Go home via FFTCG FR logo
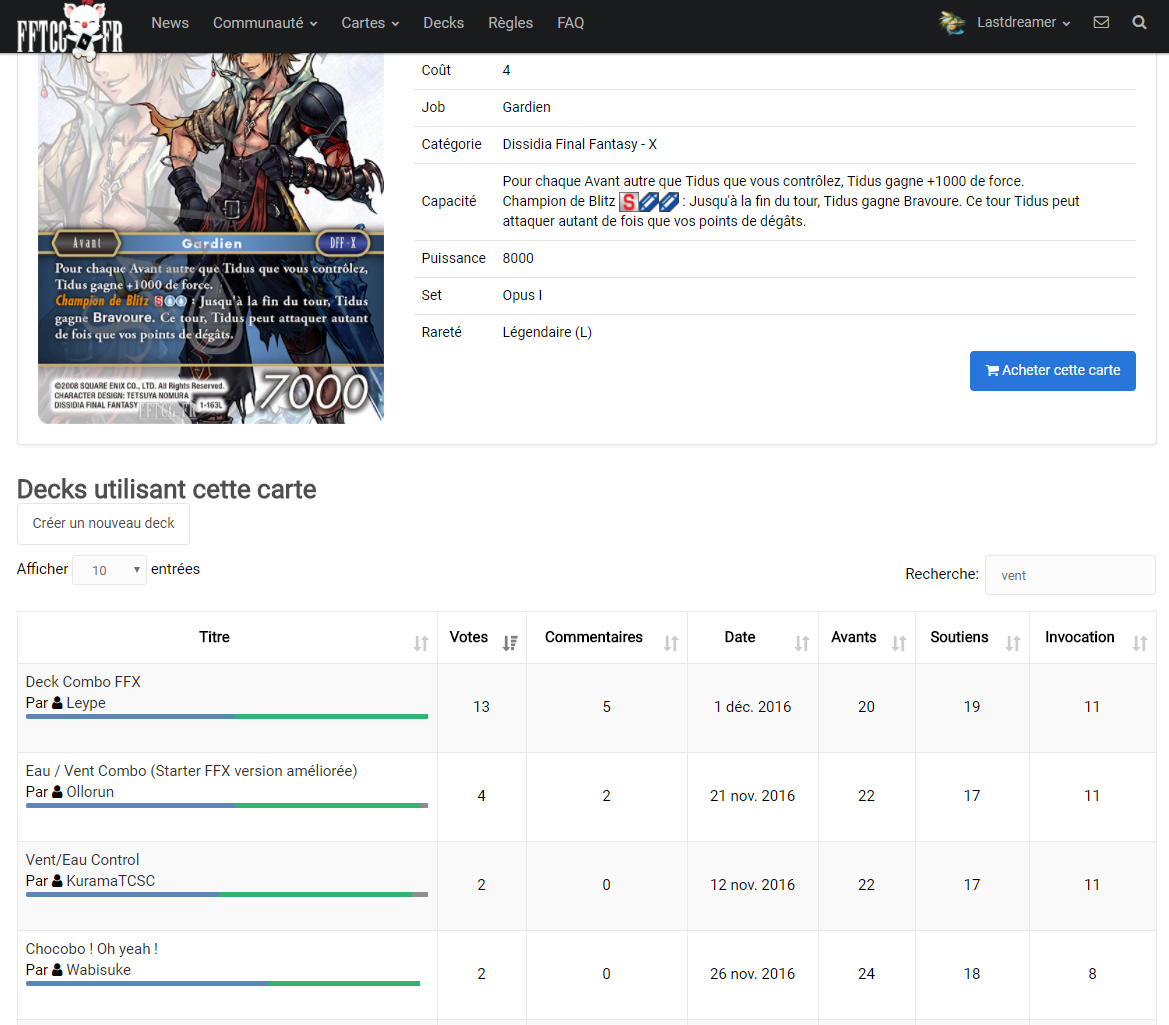 70,30
